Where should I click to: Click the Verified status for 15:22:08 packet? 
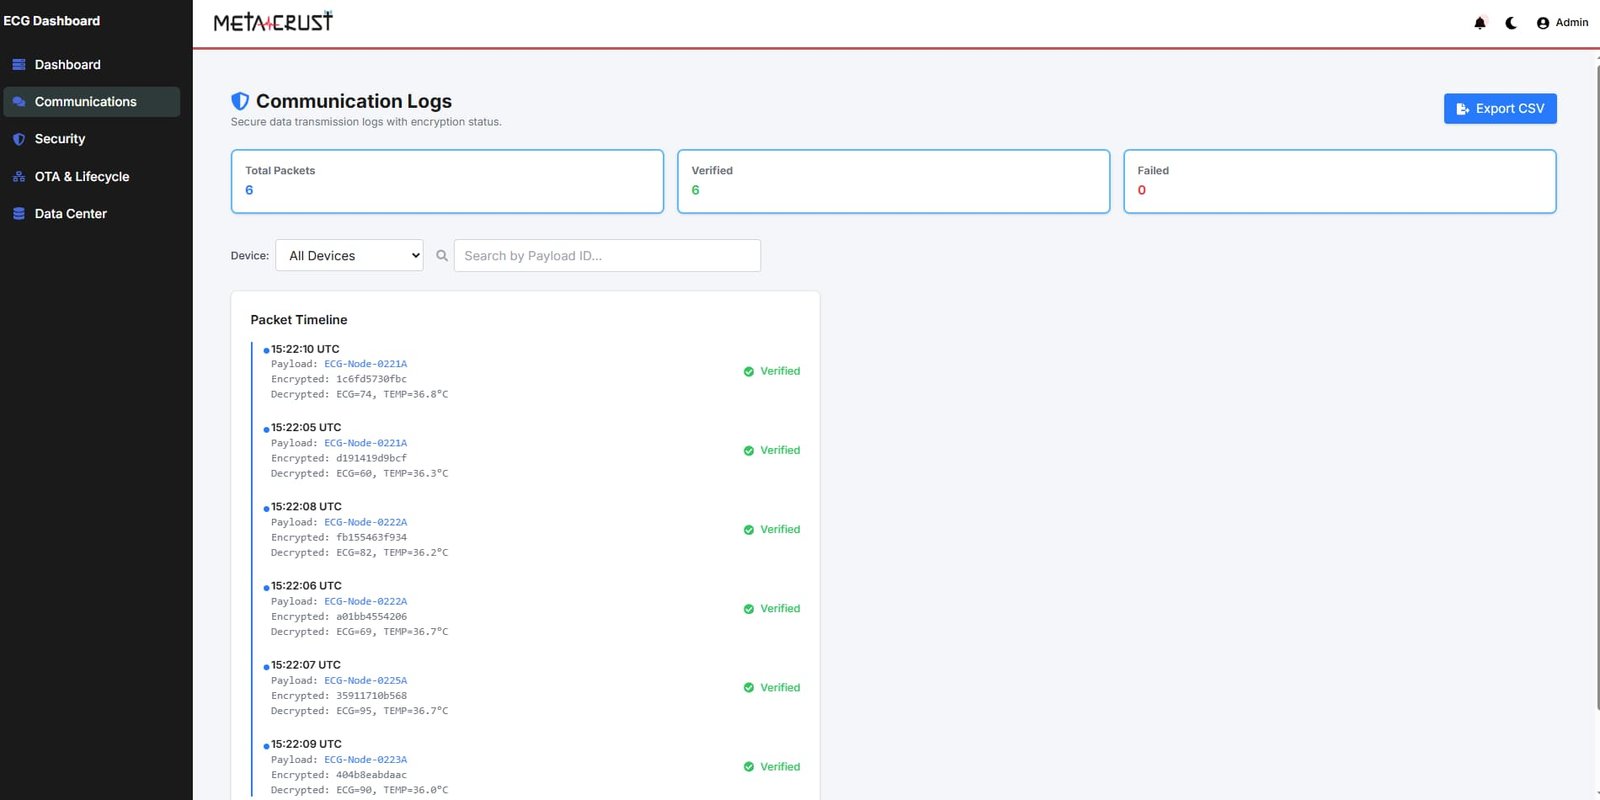tap(772, 530)
